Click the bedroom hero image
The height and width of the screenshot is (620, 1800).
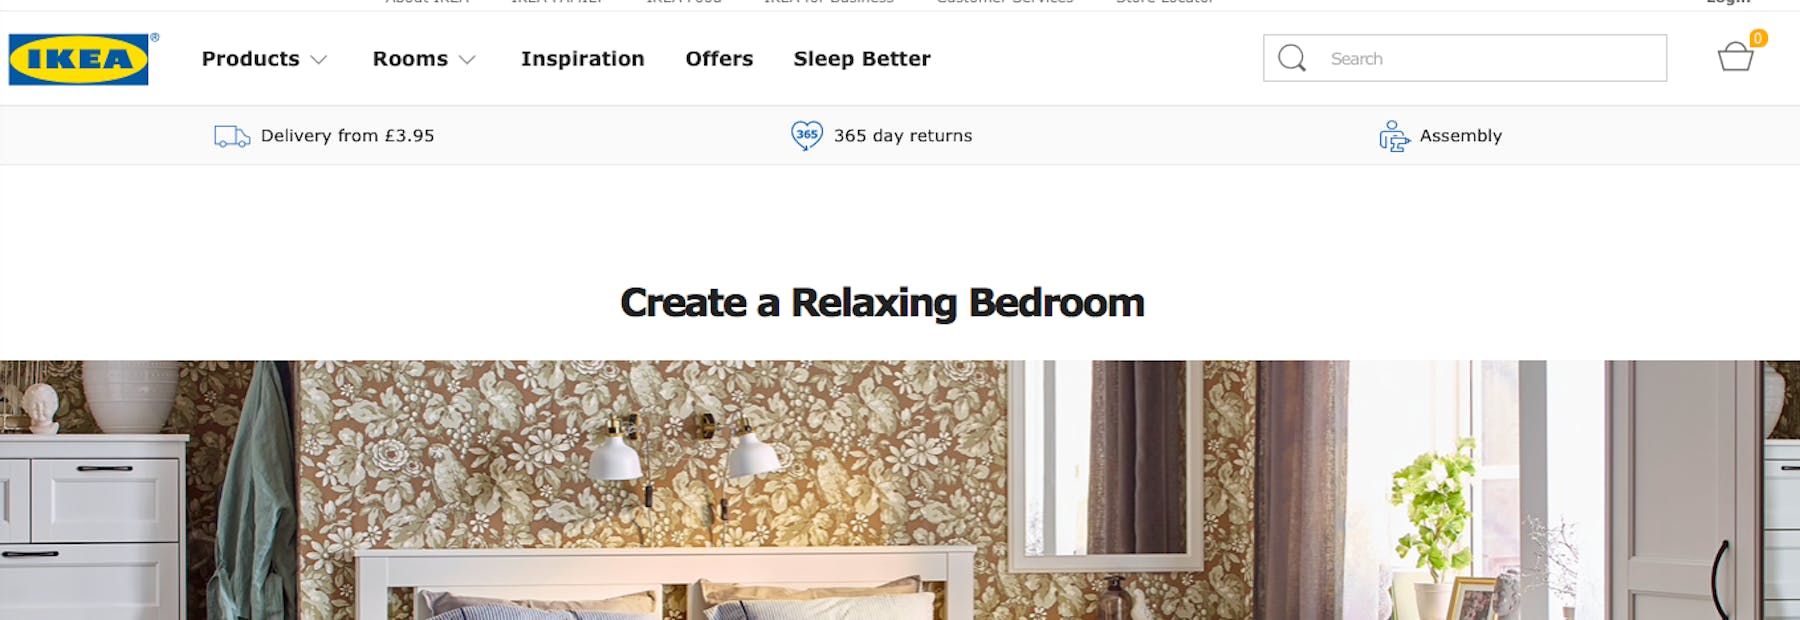(900, 490)
